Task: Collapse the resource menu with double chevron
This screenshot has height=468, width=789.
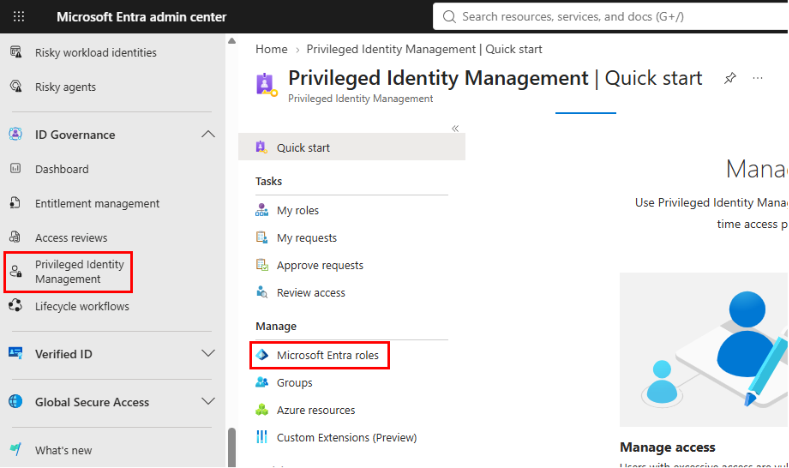Action: [455, 128]
